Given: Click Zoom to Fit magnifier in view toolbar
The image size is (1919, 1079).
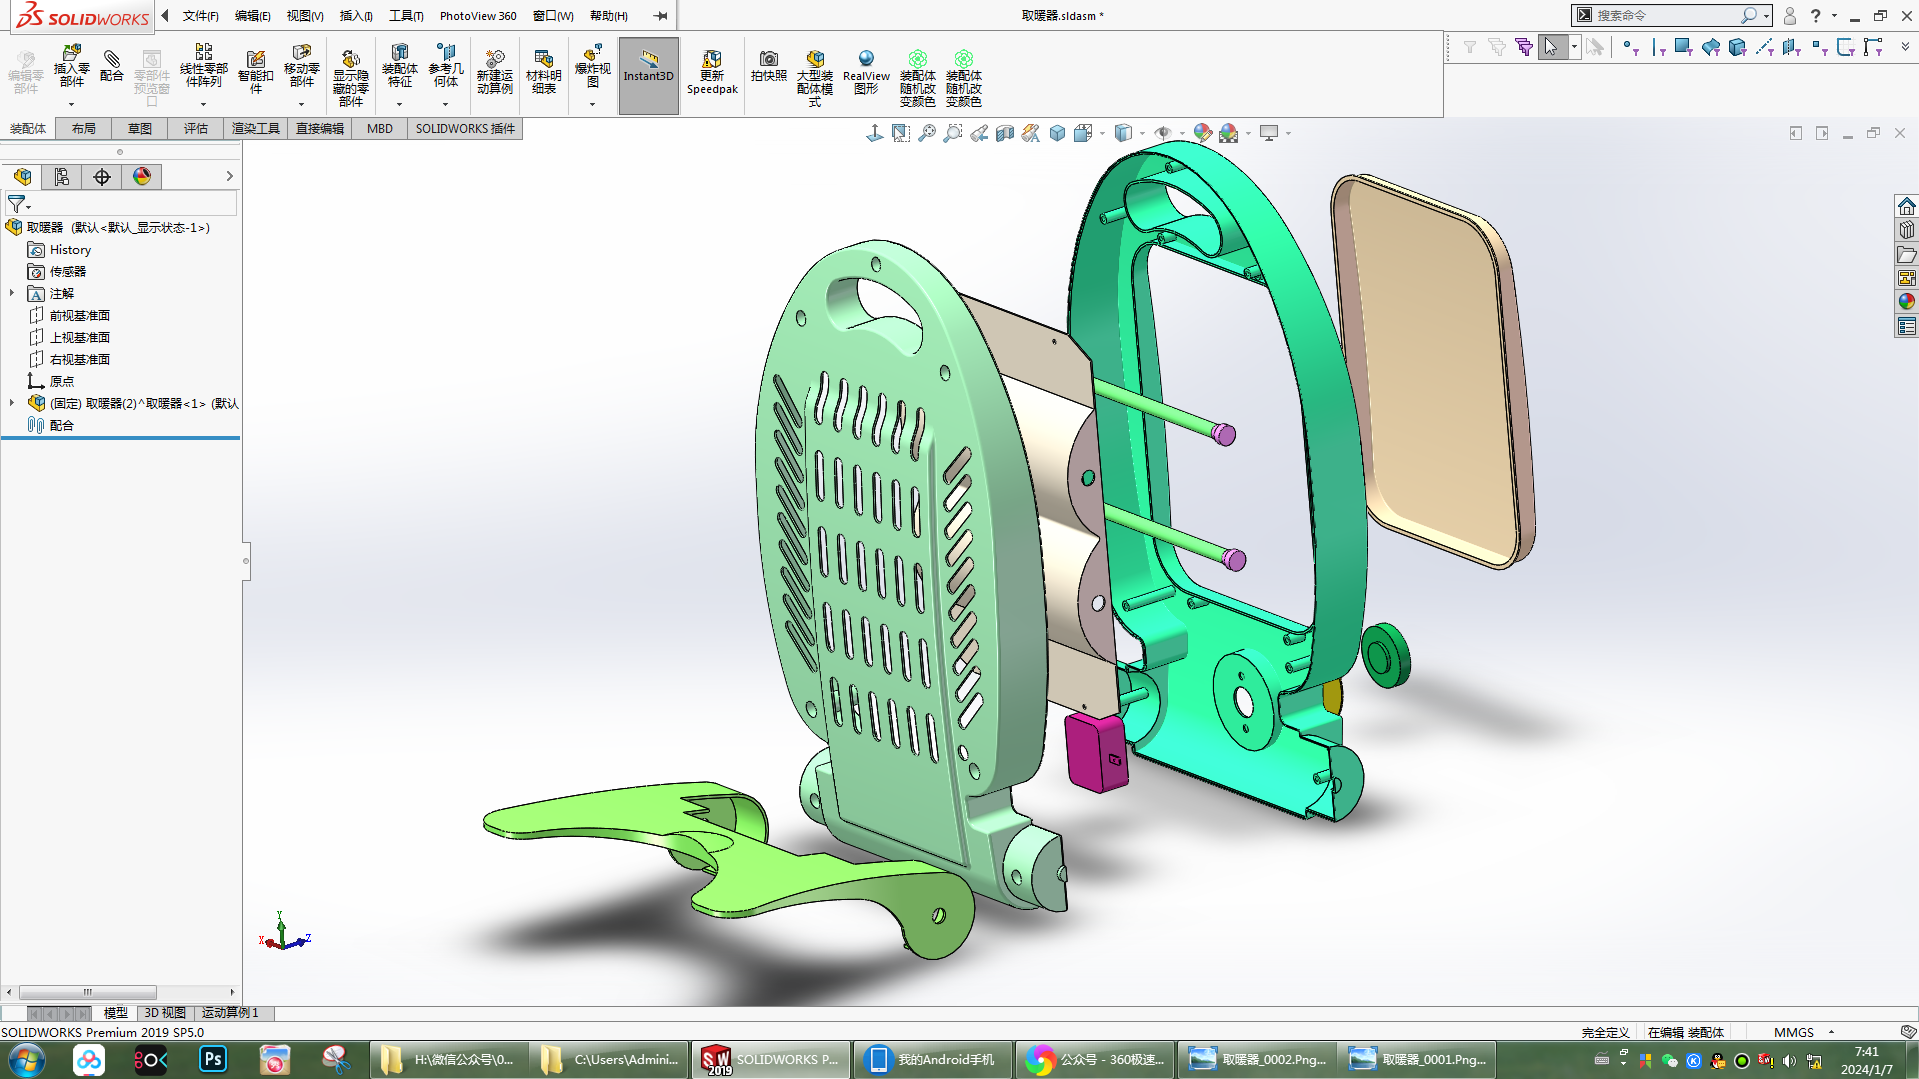Looking at the screenshot, I should pyautogui.click(x=927, y=133).
